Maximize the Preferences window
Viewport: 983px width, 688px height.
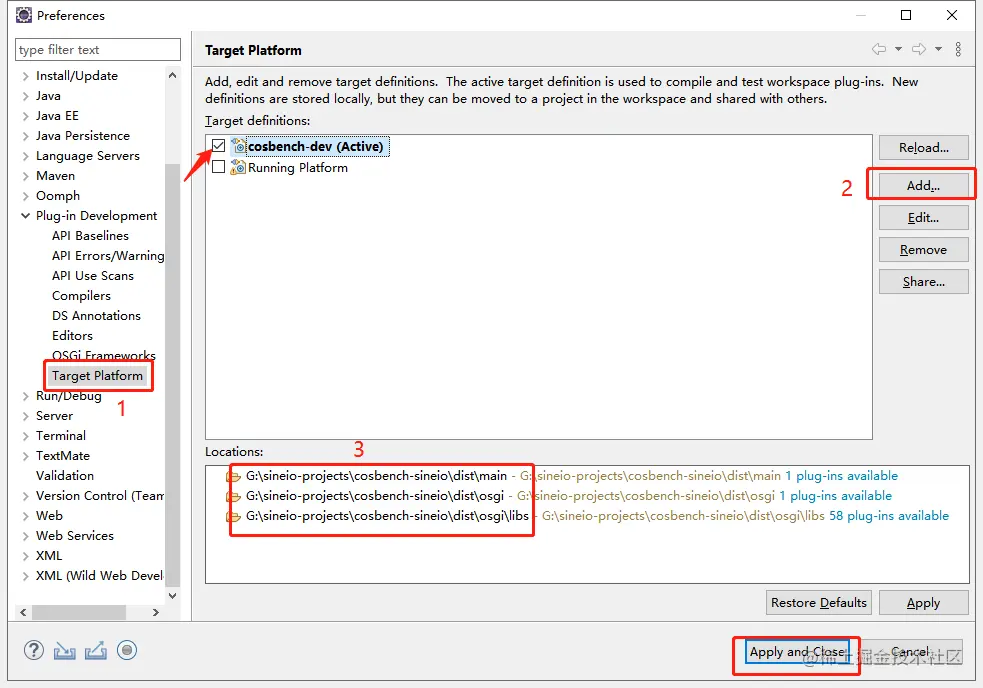pyautogui.click(x=906, y=15)
